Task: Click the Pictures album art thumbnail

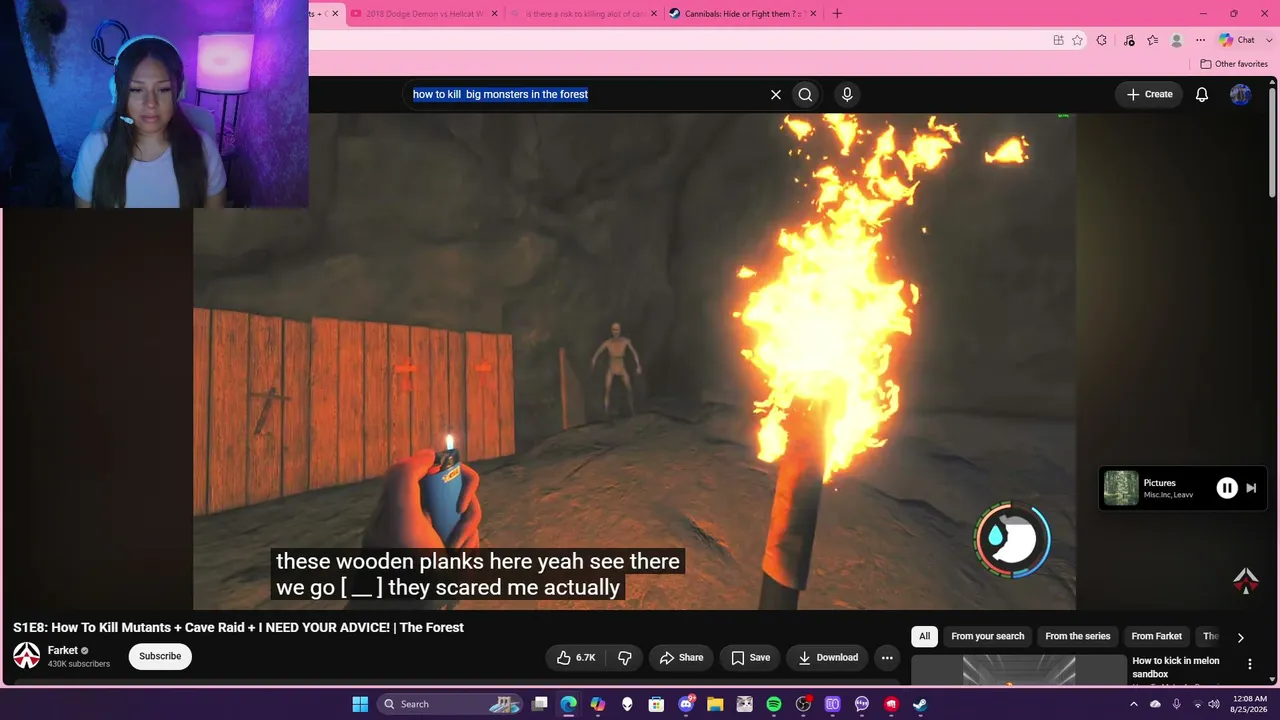Action: click(x=1121, y=488)
